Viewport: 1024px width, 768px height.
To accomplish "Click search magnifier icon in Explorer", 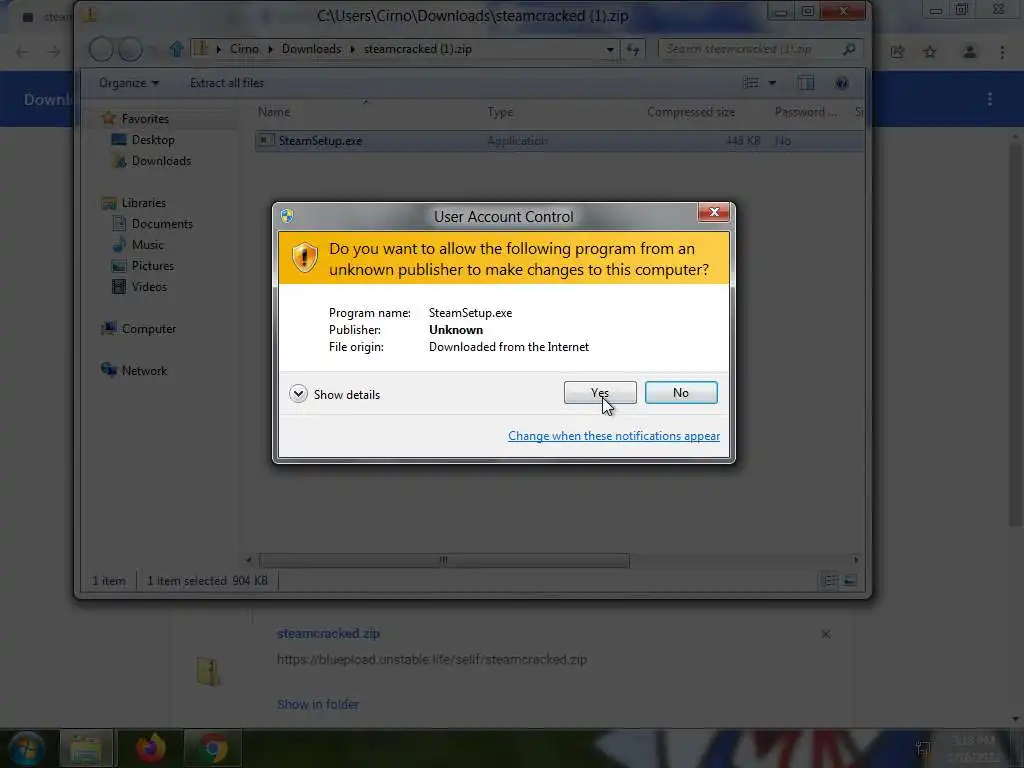I will click(849, 49).
